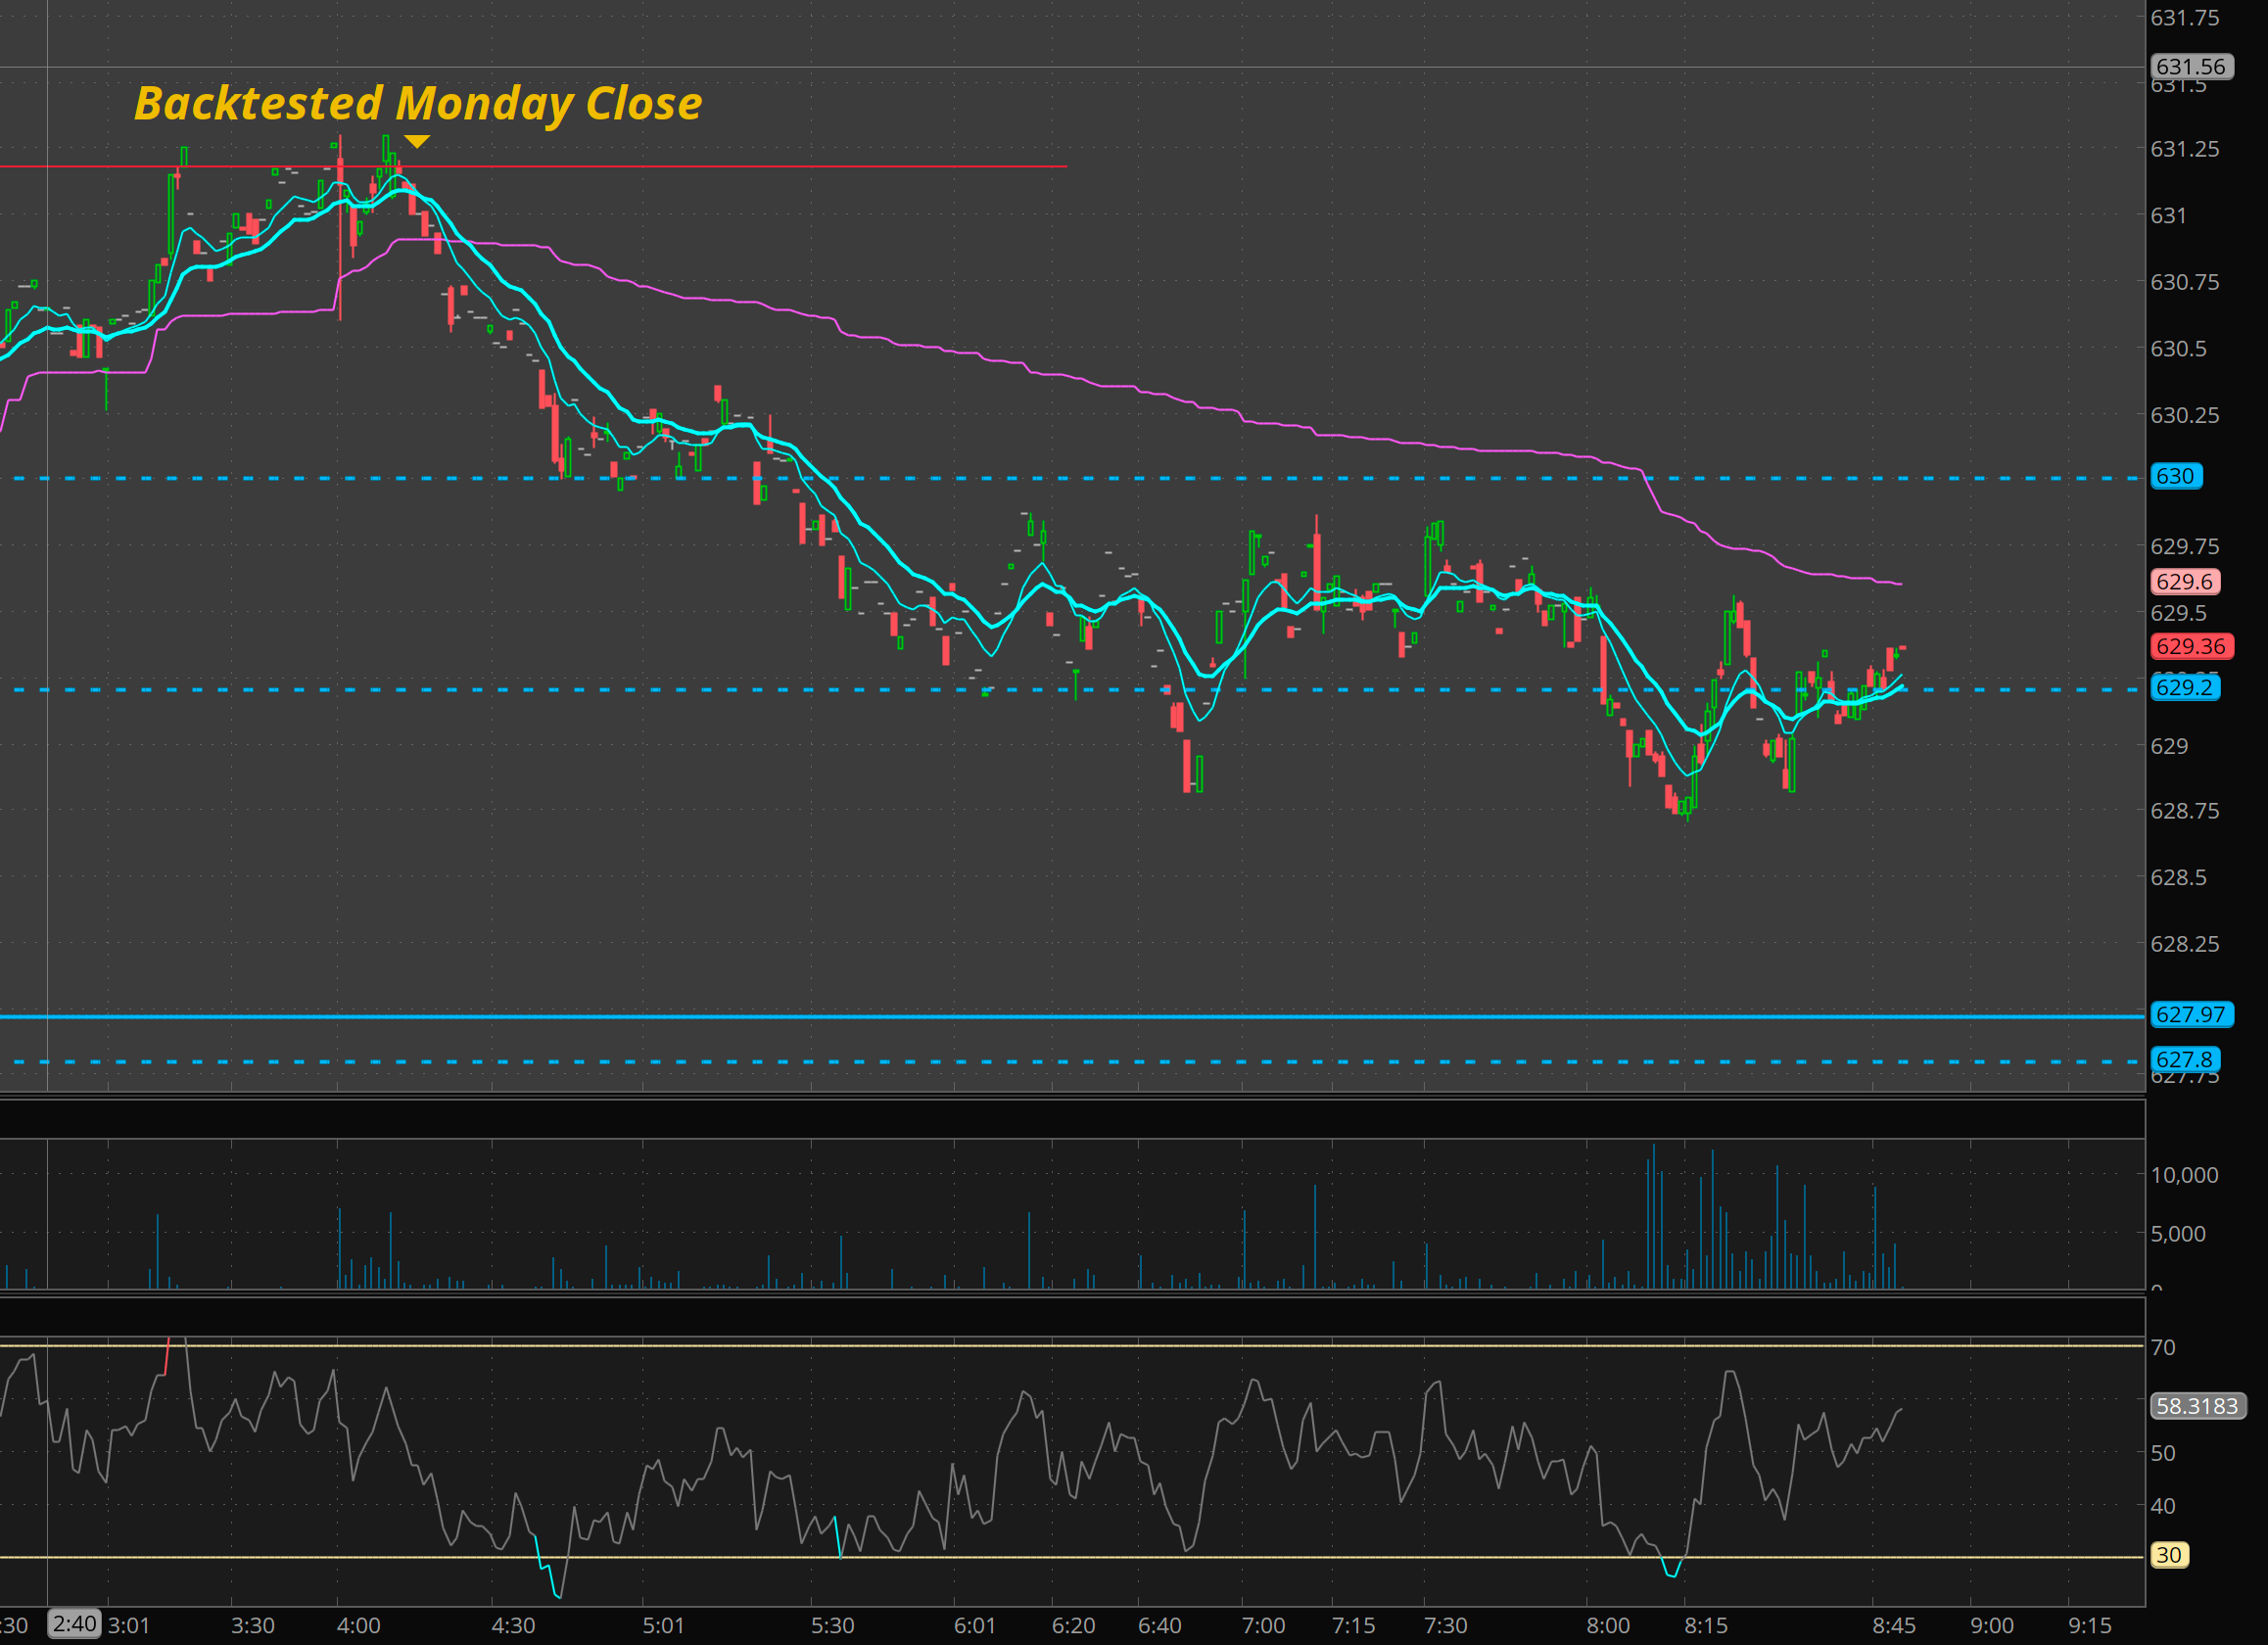Click the 4:00 time axis label
Image resolution: width=2268 pixels, height=1645 pixels.
358,1626
